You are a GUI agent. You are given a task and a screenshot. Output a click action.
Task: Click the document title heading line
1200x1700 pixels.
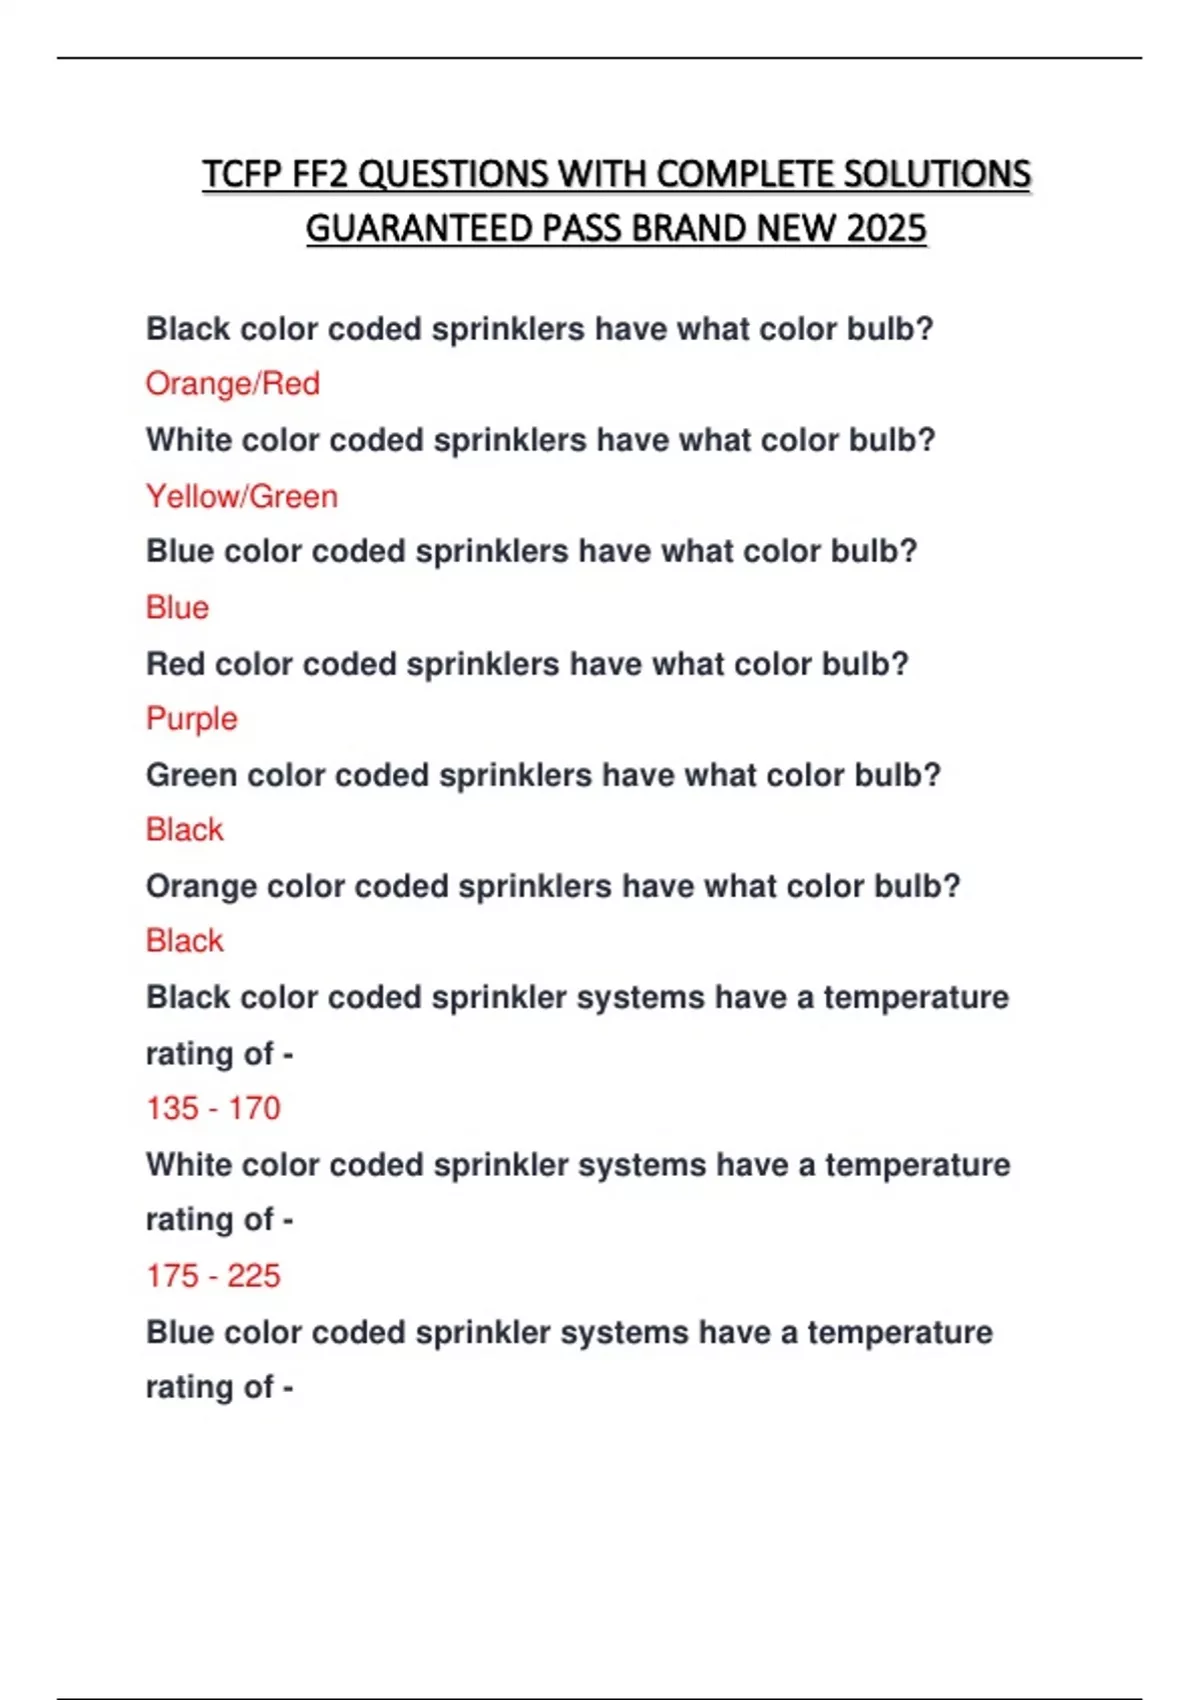tap(616, 174)
